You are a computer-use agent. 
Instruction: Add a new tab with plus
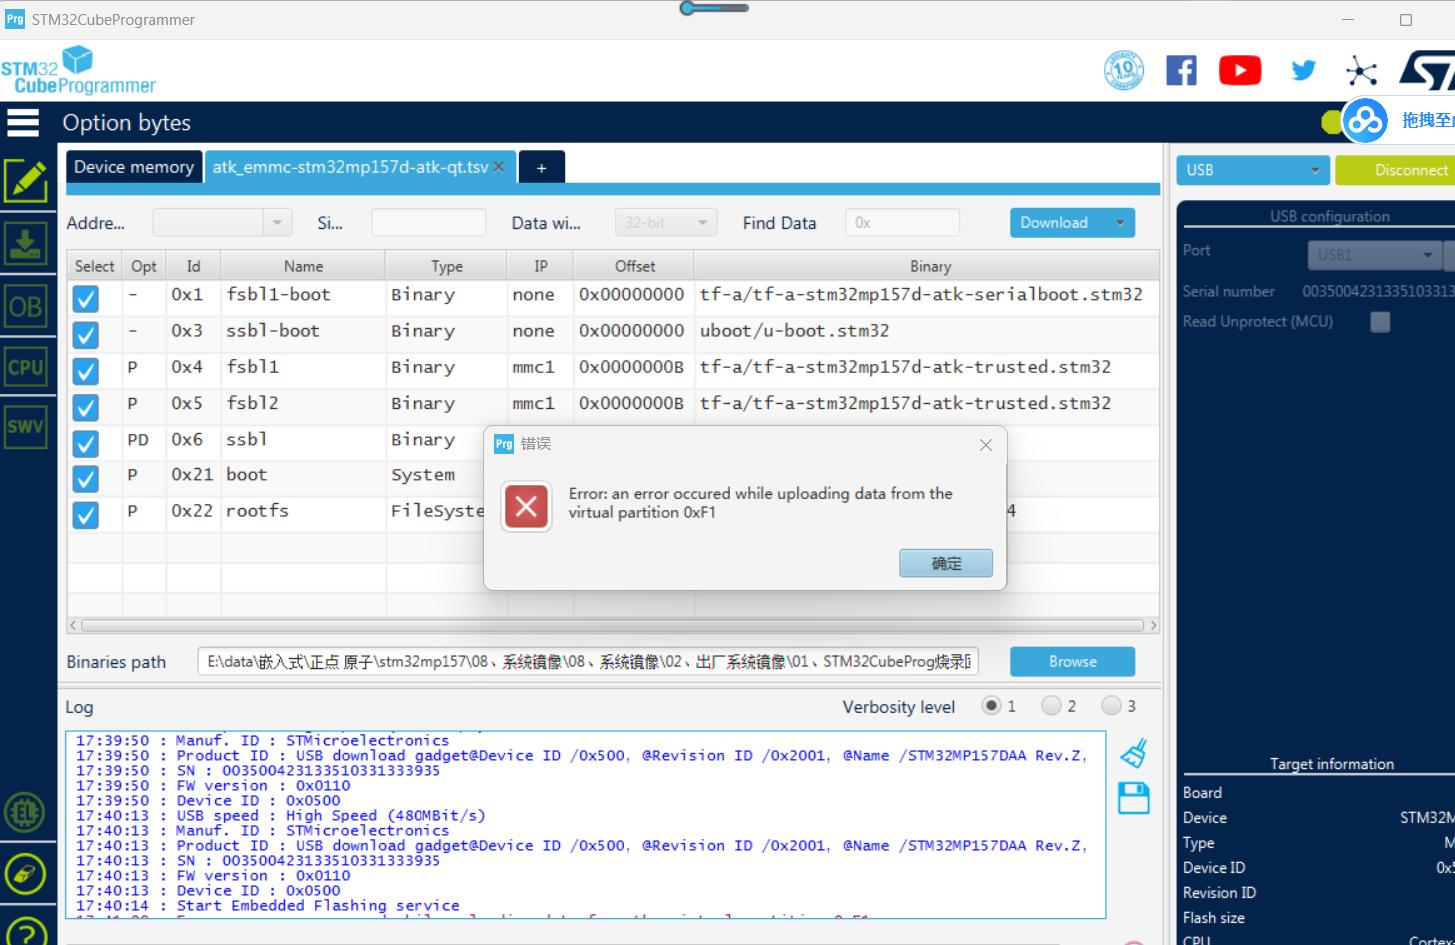click(541, 168)
